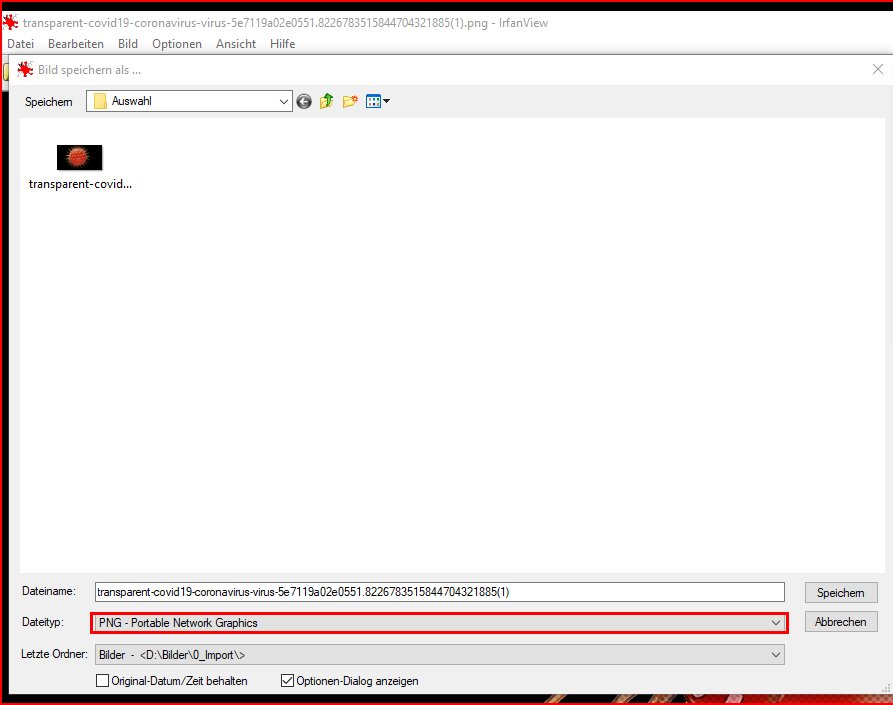Enable Original-Datum/Zeit behalten checkbox
The image size is (893, 705).
[x=103, y=681]
